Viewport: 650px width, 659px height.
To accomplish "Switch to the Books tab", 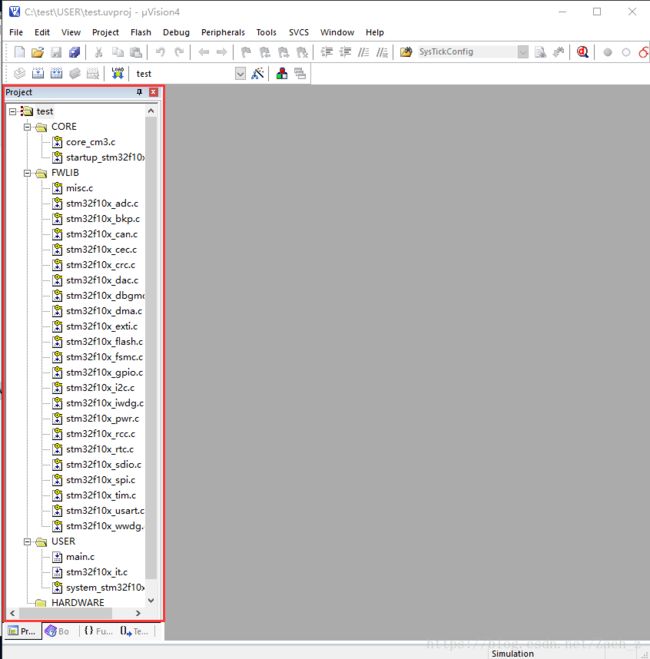I will [x=58, y=631].
